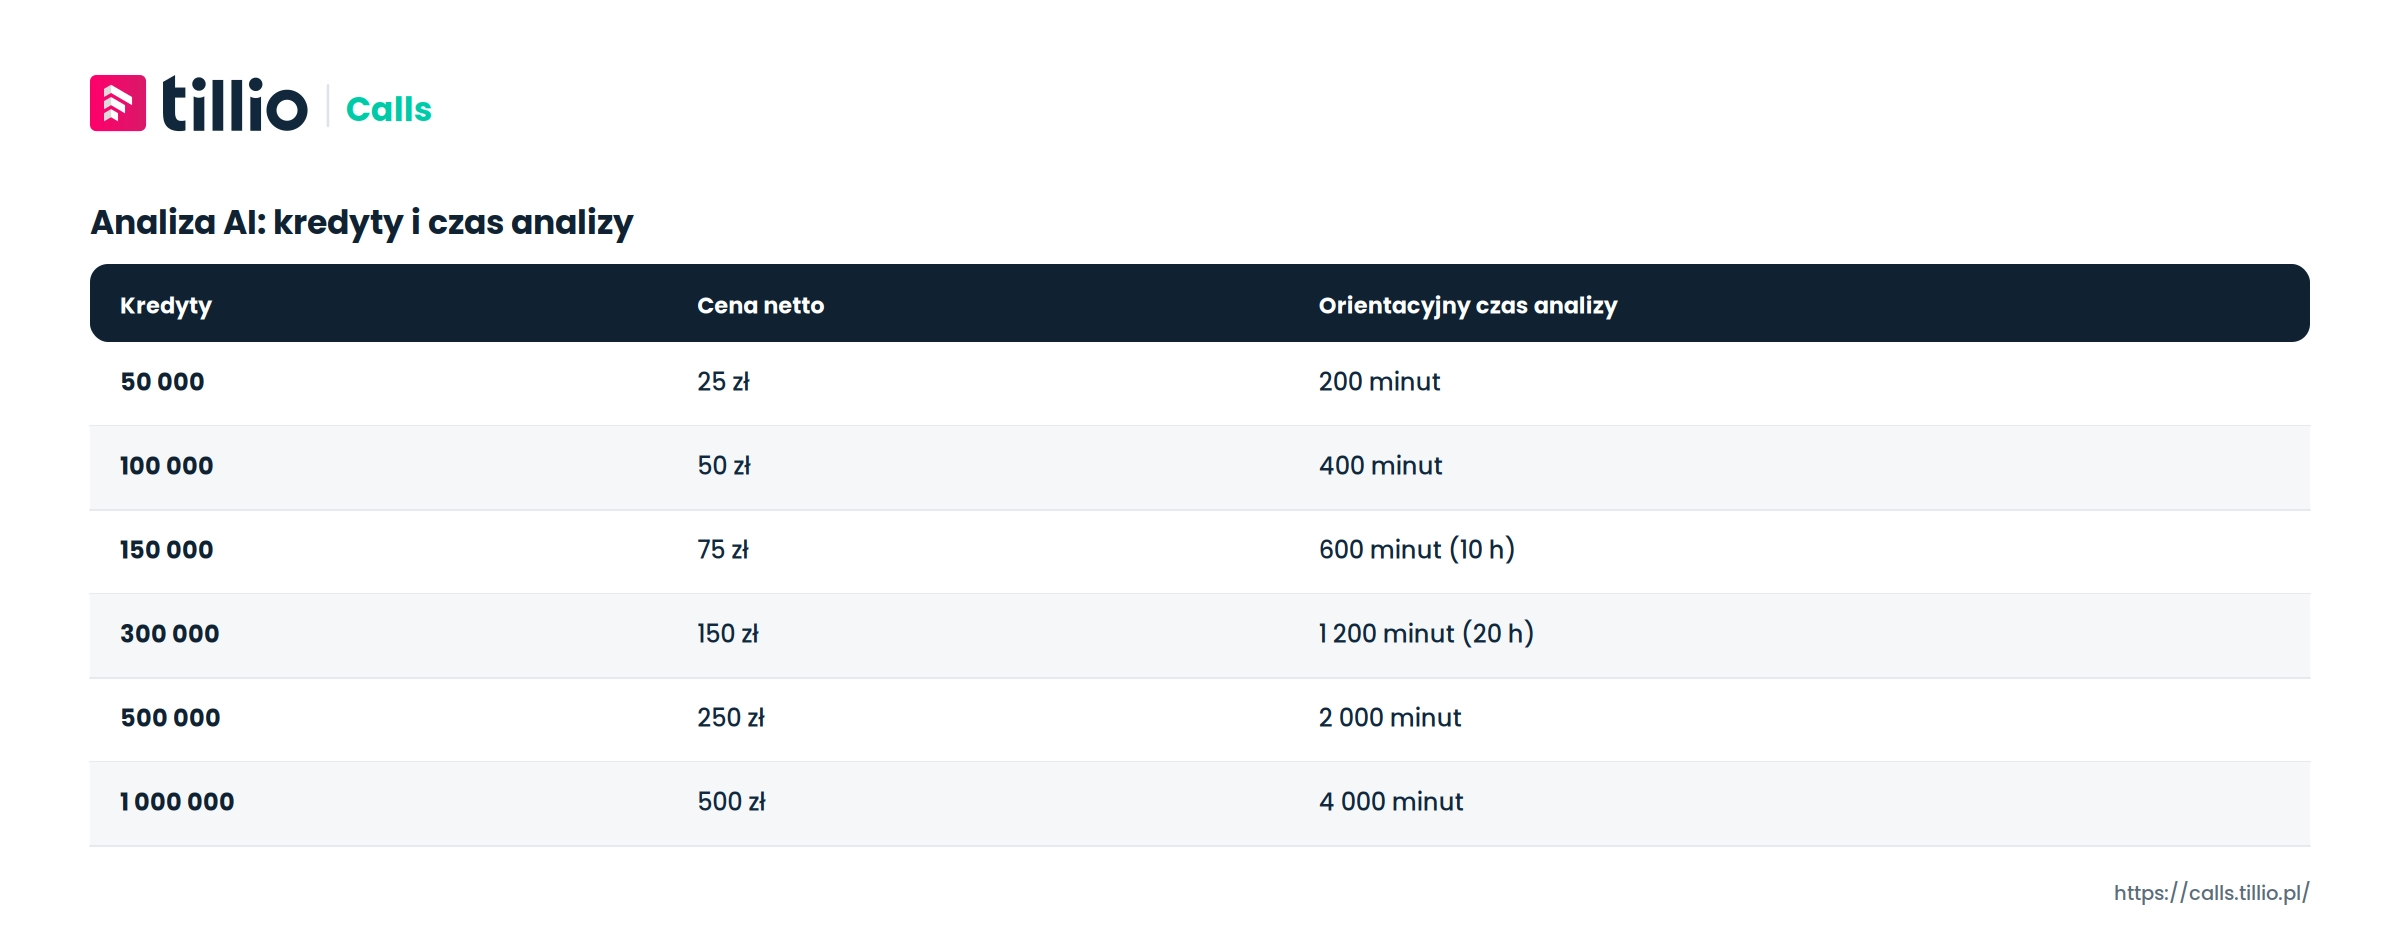Click the Analiza AI heading text

[x=361, y=223]
